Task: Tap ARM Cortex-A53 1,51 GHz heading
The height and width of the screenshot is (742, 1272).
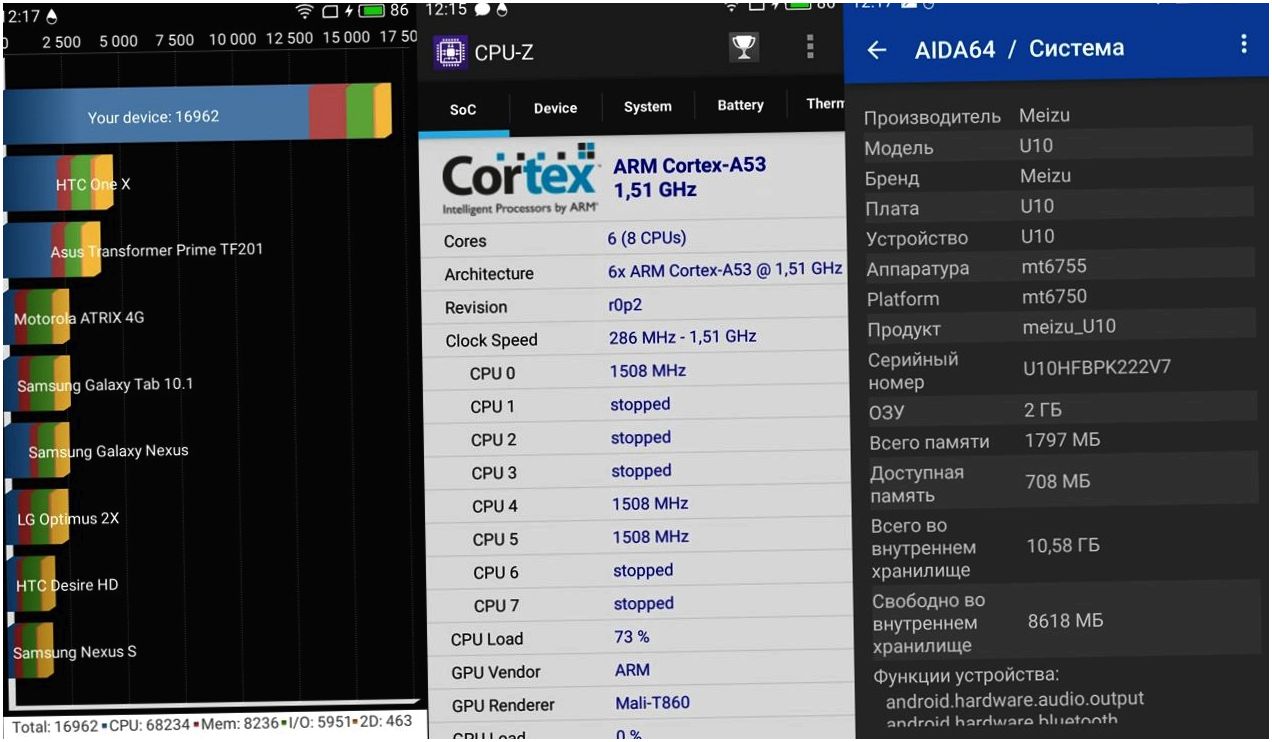Action: 689,177
